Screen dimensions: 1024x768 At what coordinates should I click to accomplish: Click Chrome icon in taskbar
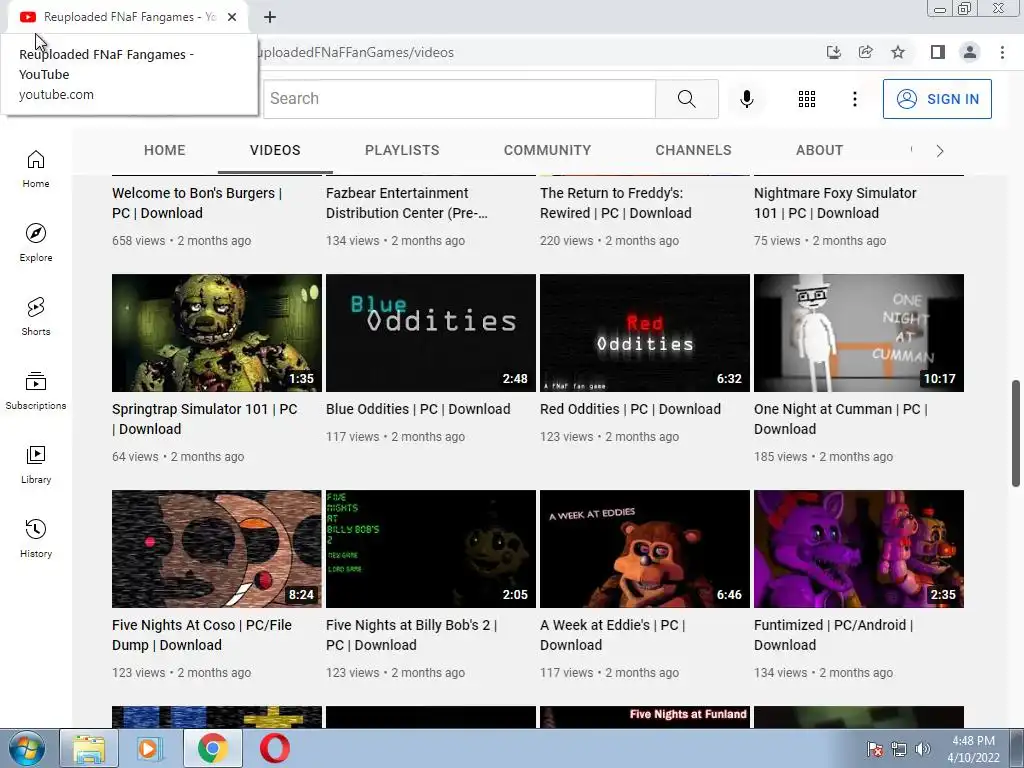pyautogui.click(x=213, y=748)
